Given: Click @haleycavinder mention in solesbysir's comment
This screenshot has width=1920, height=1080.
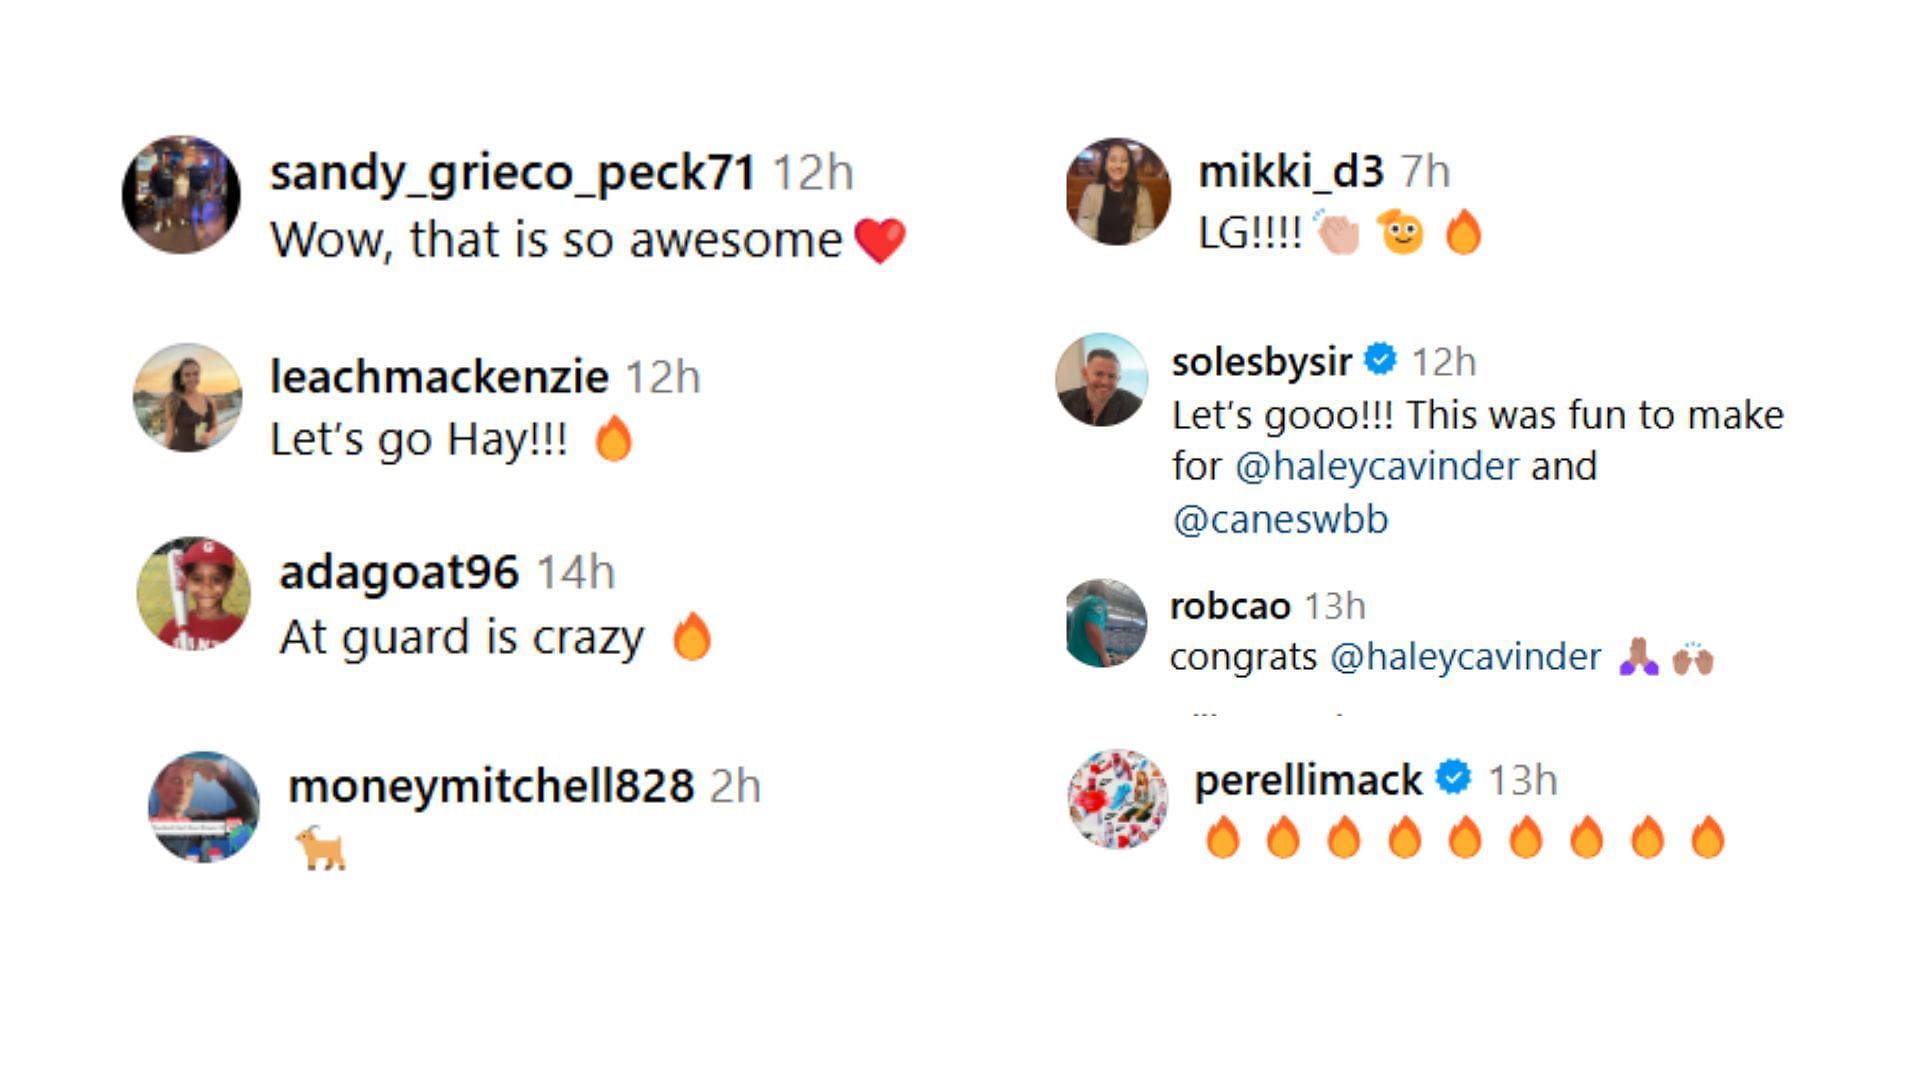Looking at the screenshot, I should [x=1377, y=467].
